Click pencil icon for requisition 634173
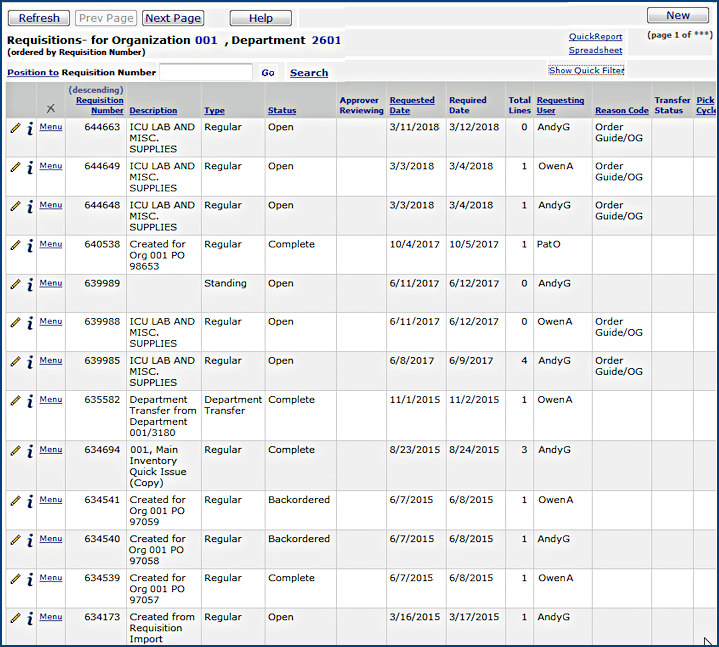 [15, 618]
